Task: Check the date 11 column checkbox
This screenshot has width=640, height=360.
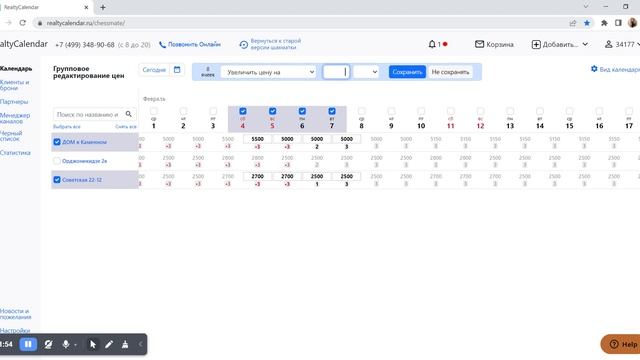Action: (451, 111)
